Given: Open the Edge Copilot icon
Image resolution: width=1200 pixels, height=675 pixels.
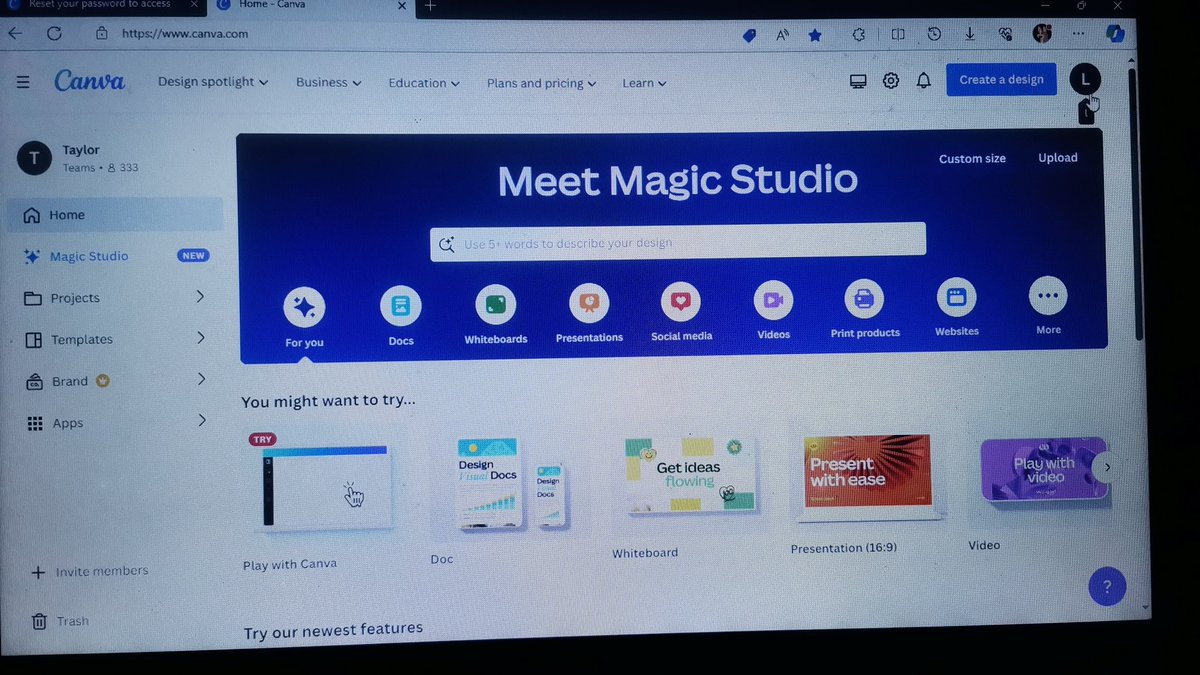Looking at the screenshot, I should [1115, 33].
